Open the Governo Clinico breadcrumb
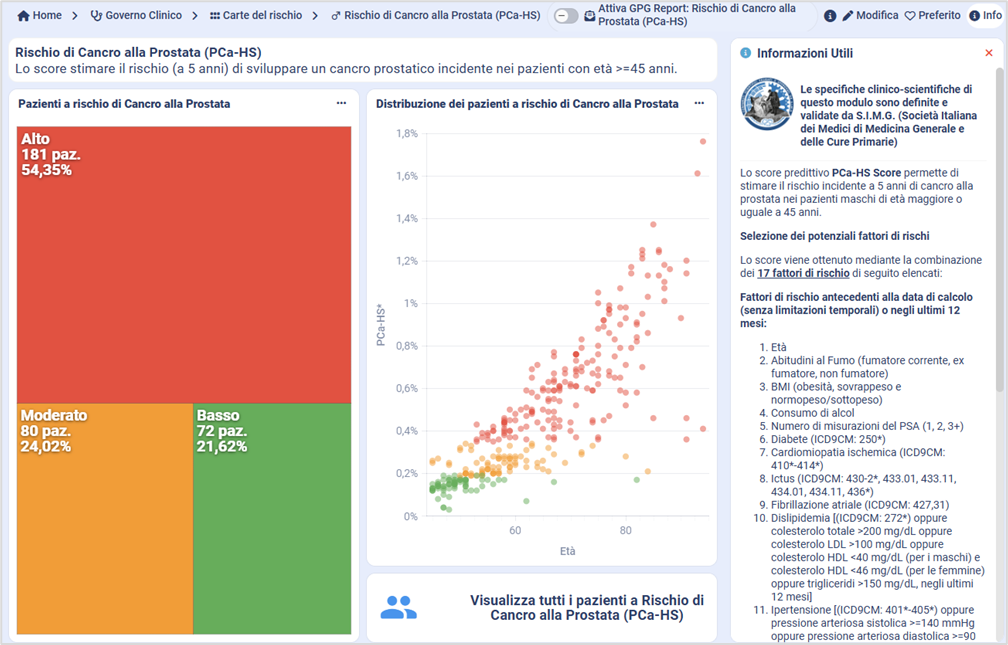The height and width of the screenshot is (645, 1008). [136, 16]
